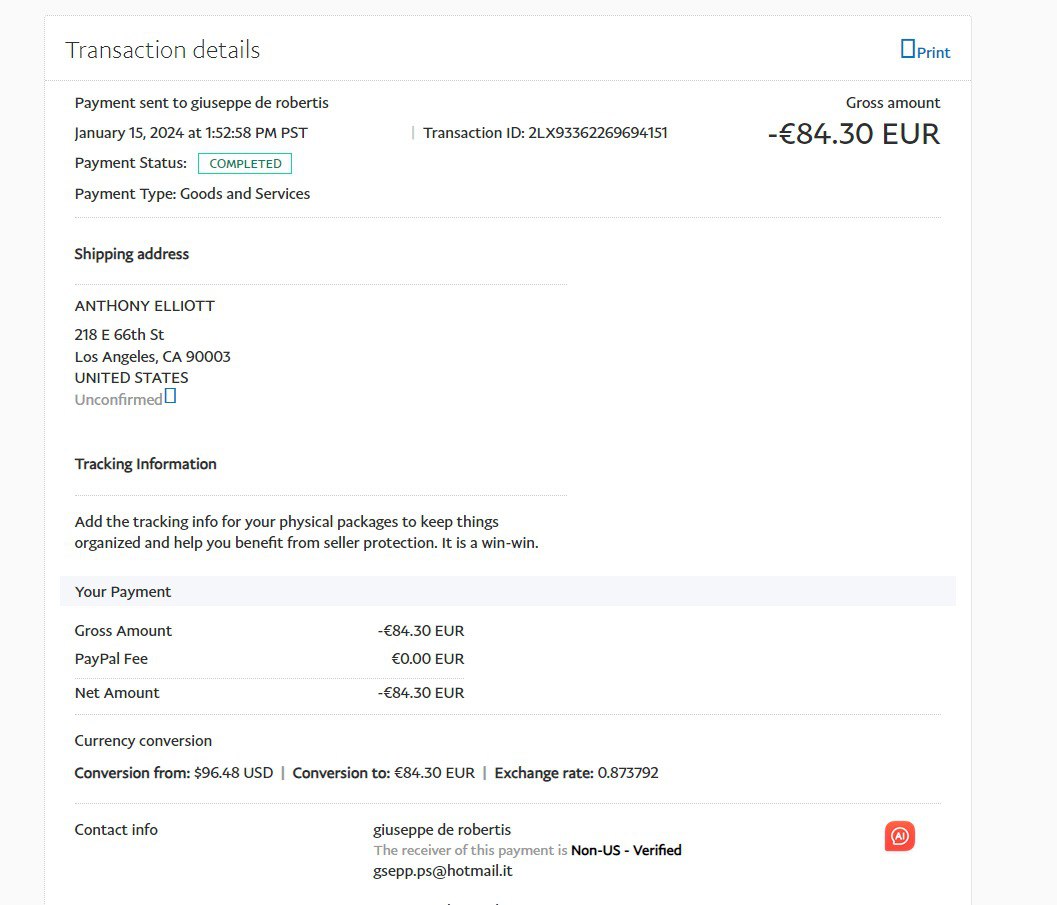Click the Your Payment section header
Viewport: 1057px width, 905px height.
(x=123, y=592)
